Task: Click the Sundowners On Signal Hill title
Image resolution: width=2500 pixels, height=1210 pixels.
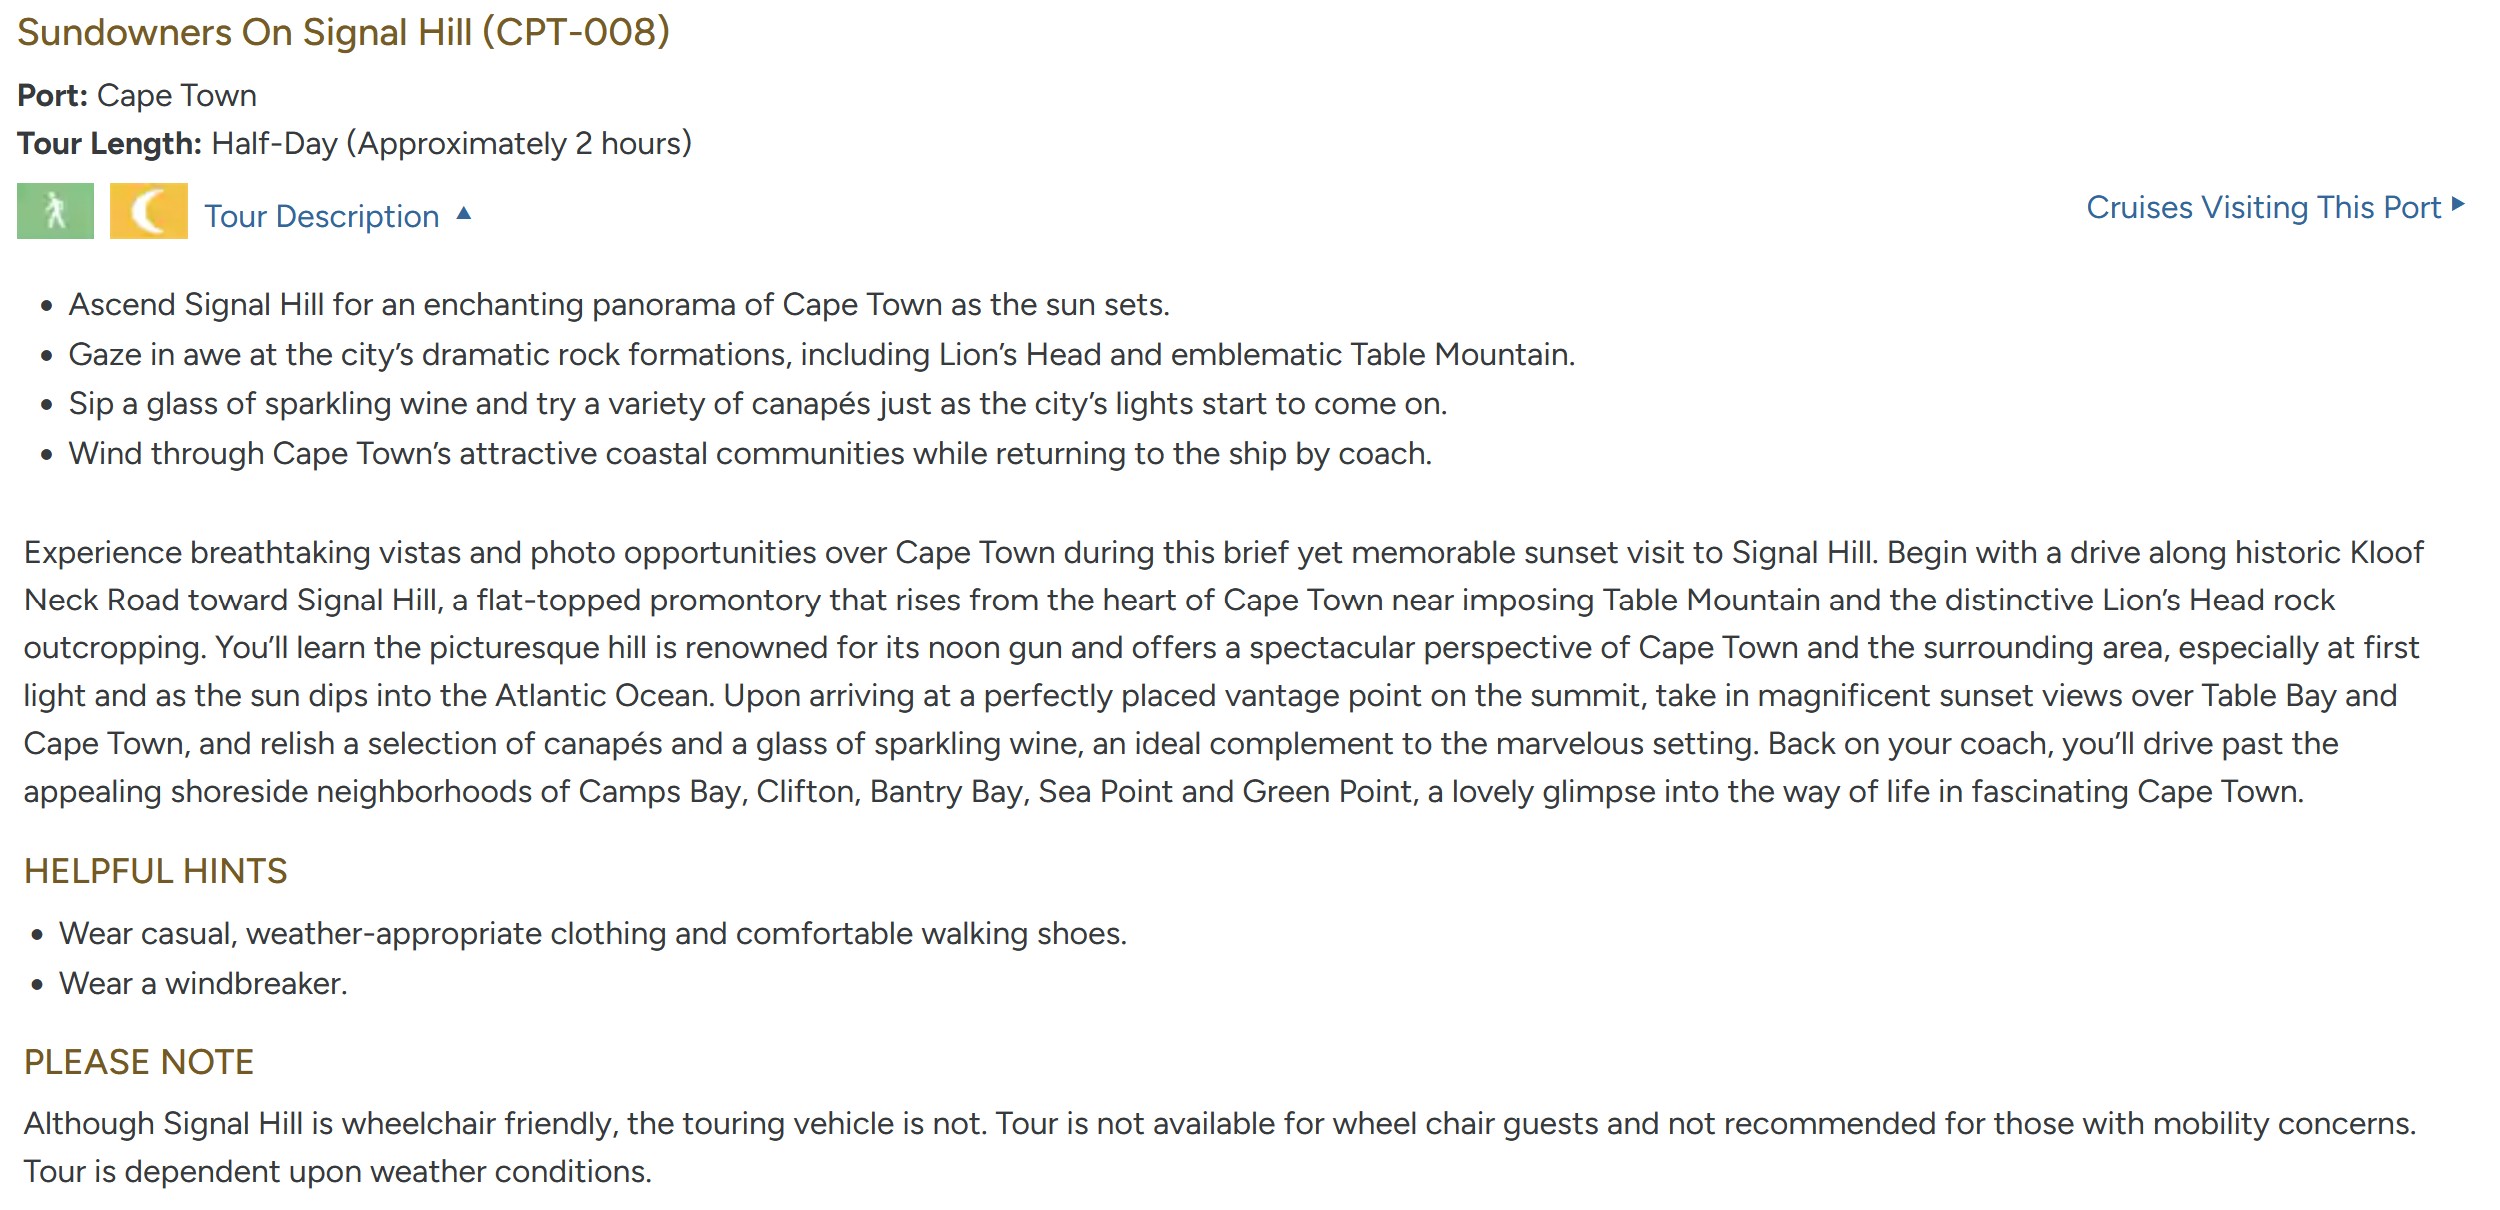Action: point(343,32)
